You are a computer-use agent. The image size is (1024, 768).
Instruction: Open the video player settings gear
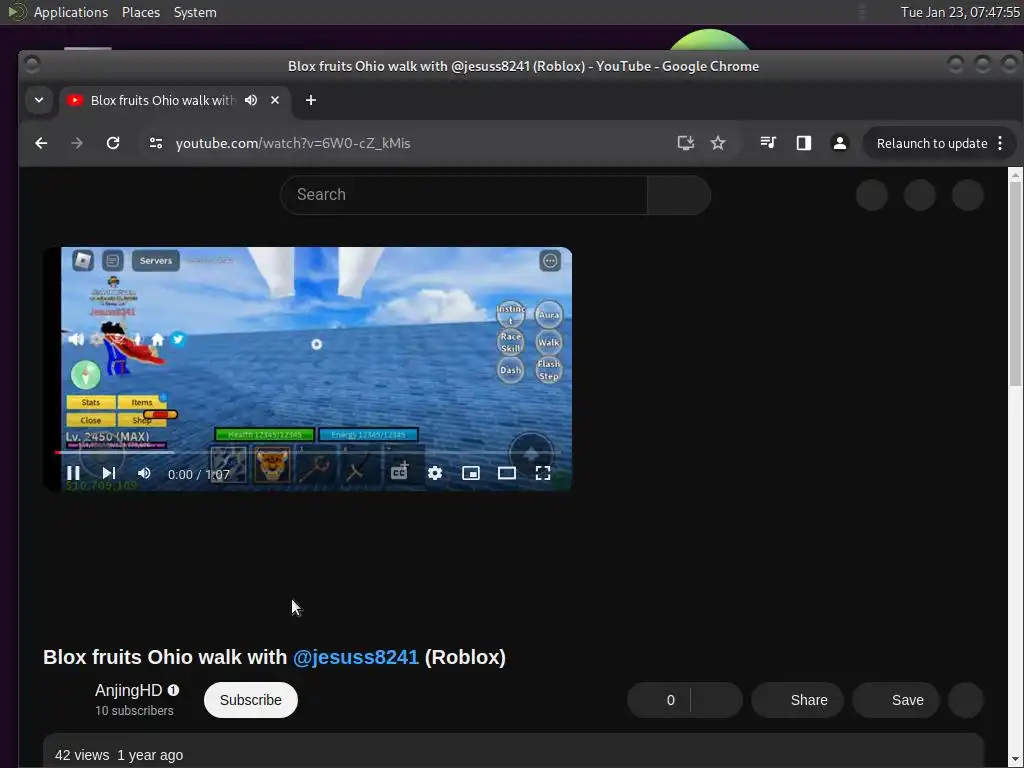tap(435, 473)
